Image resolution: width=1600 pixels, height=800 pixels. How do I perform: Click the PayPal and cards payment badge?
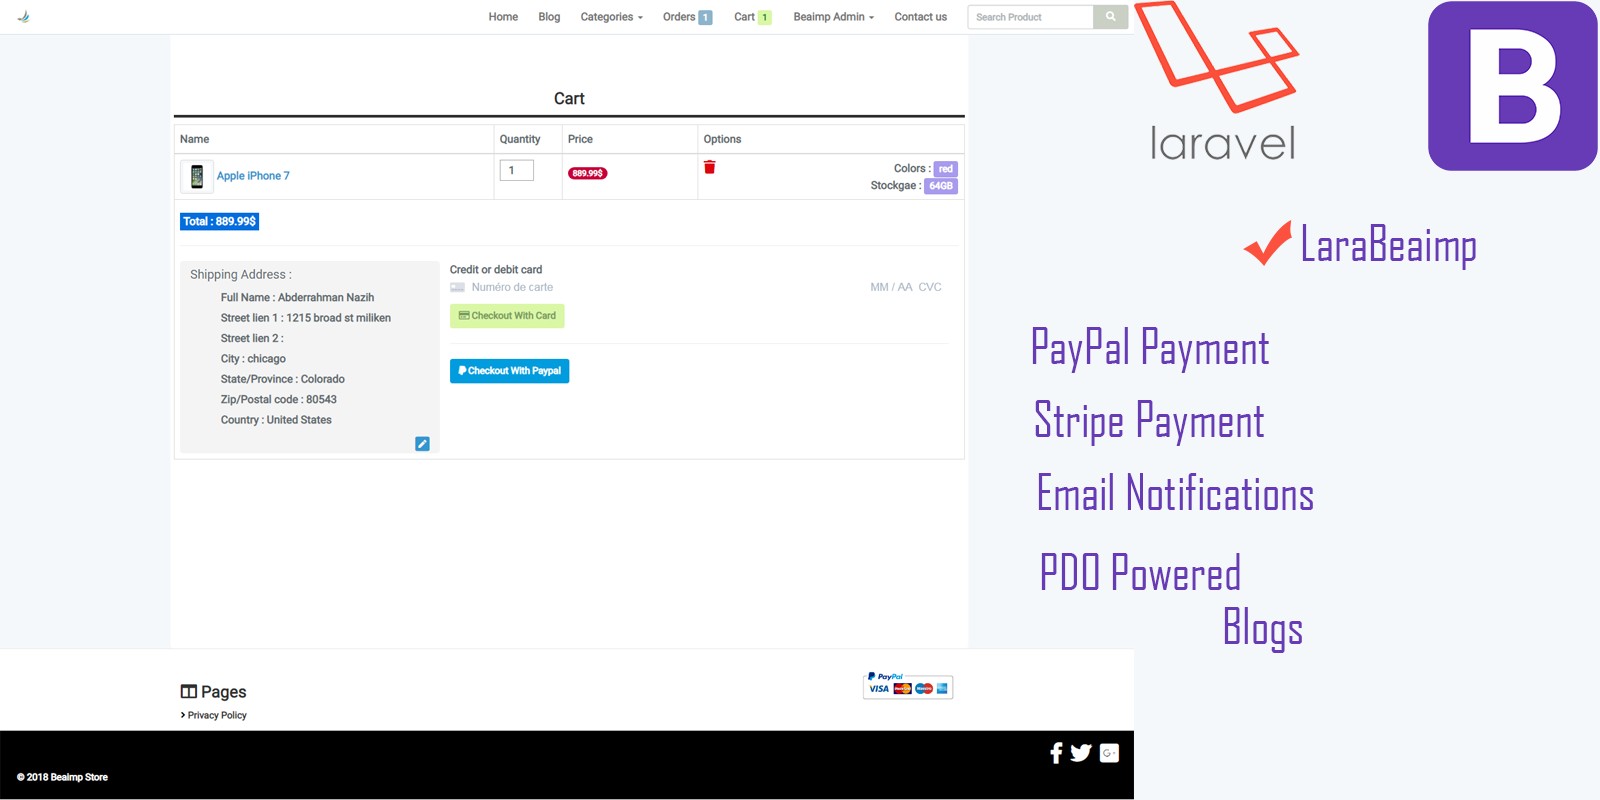pos(908,685)
